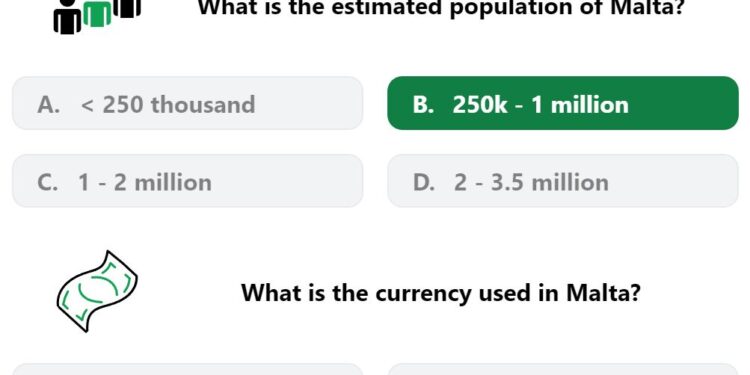Click the "A." letter label
Screen dimensions: 750x375
point(49,104)
